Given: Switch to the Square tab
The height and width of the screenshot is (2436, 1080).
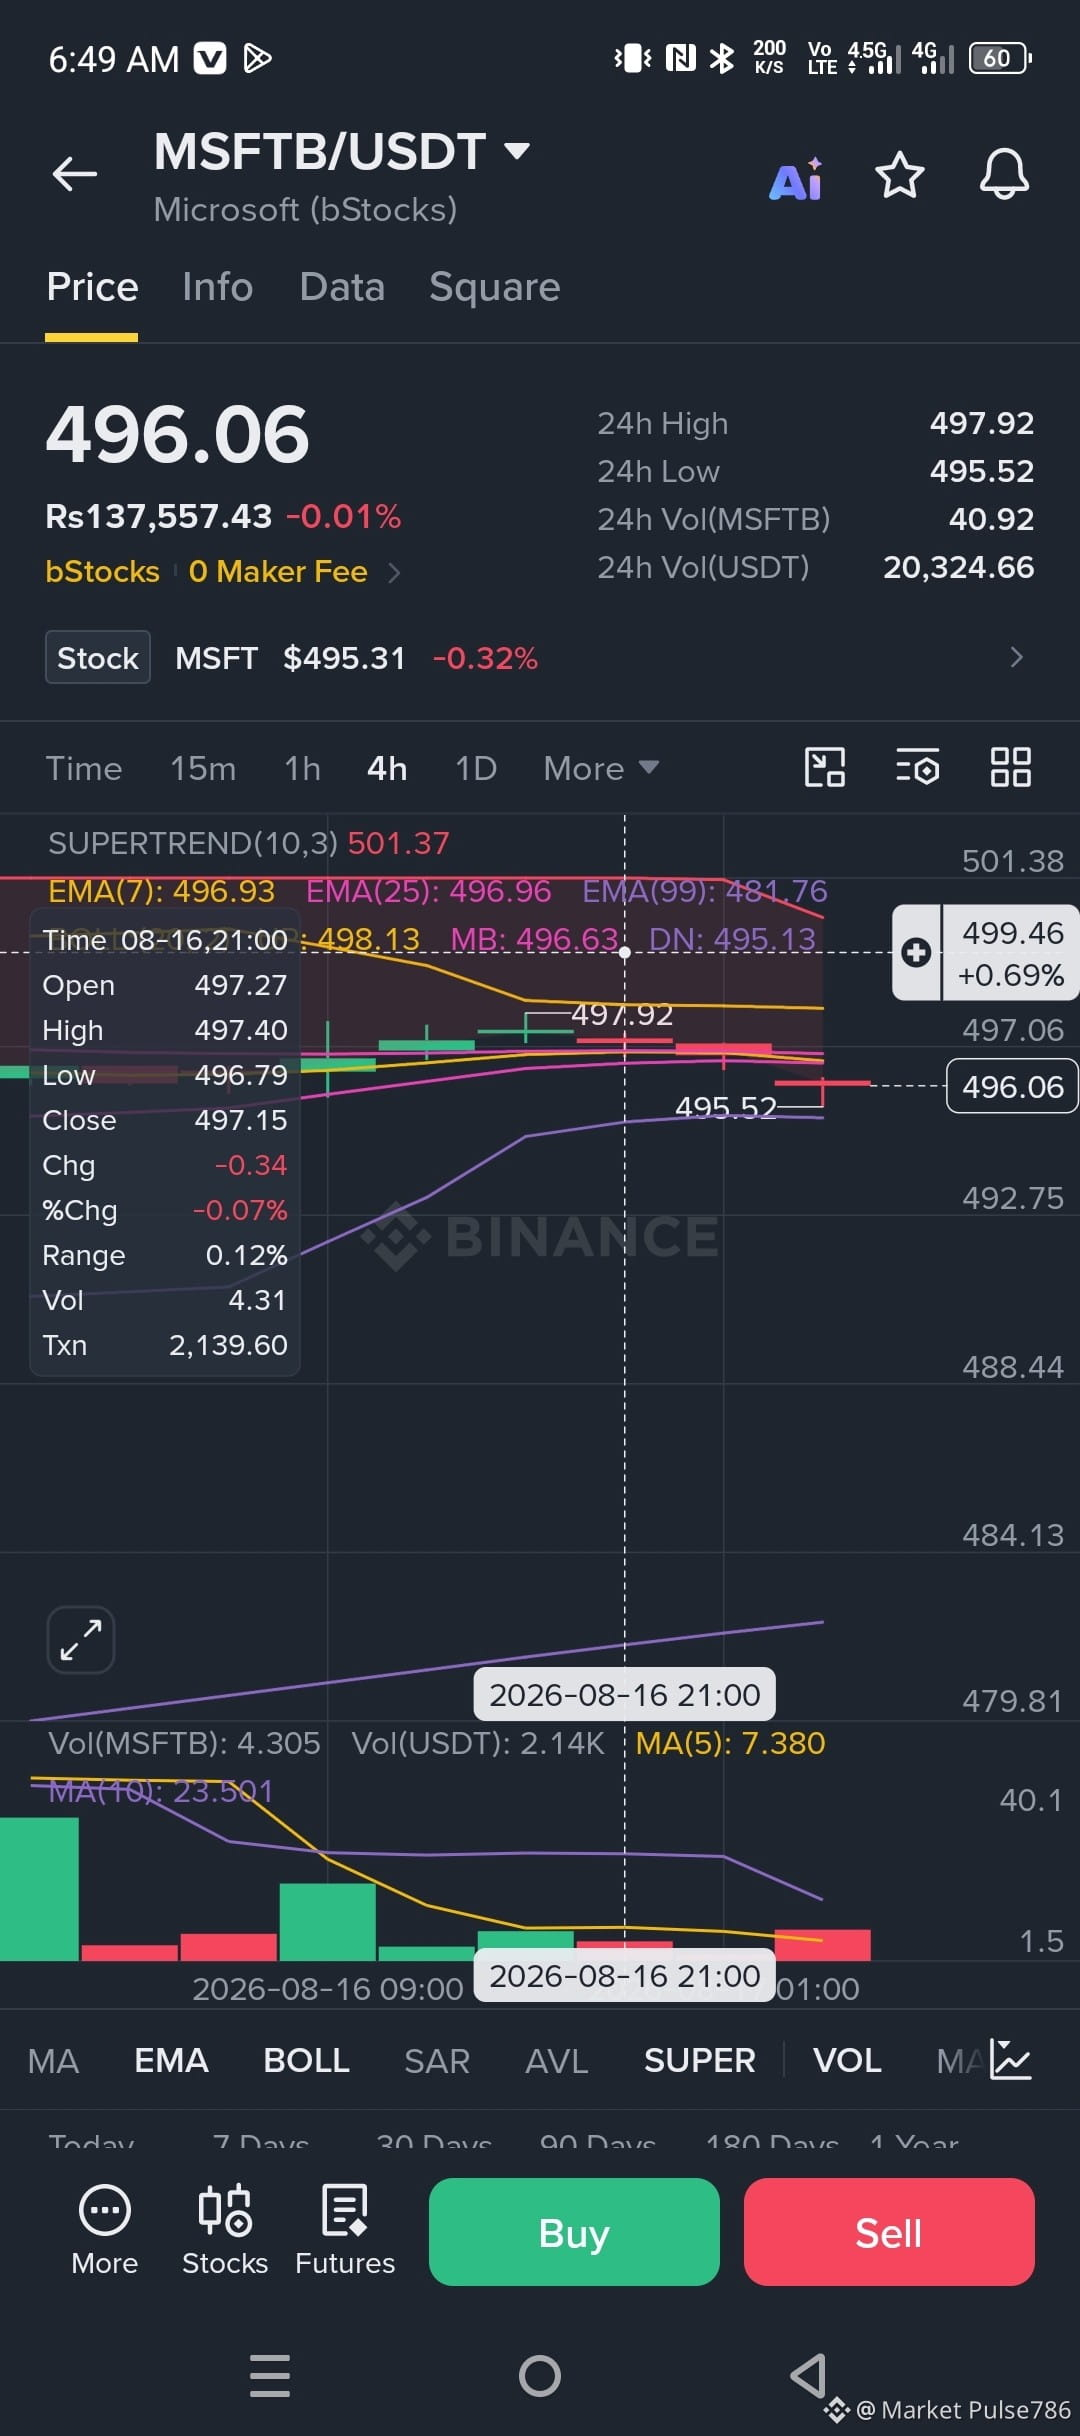Looking at the screenshot, I should click(494, 287).
